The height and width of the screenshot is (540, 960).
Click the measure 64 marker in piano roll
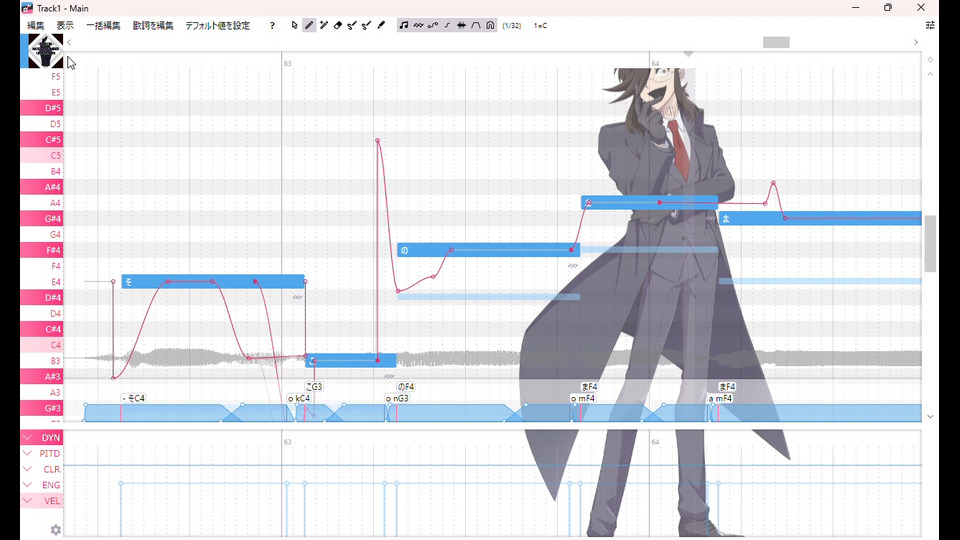655,64
